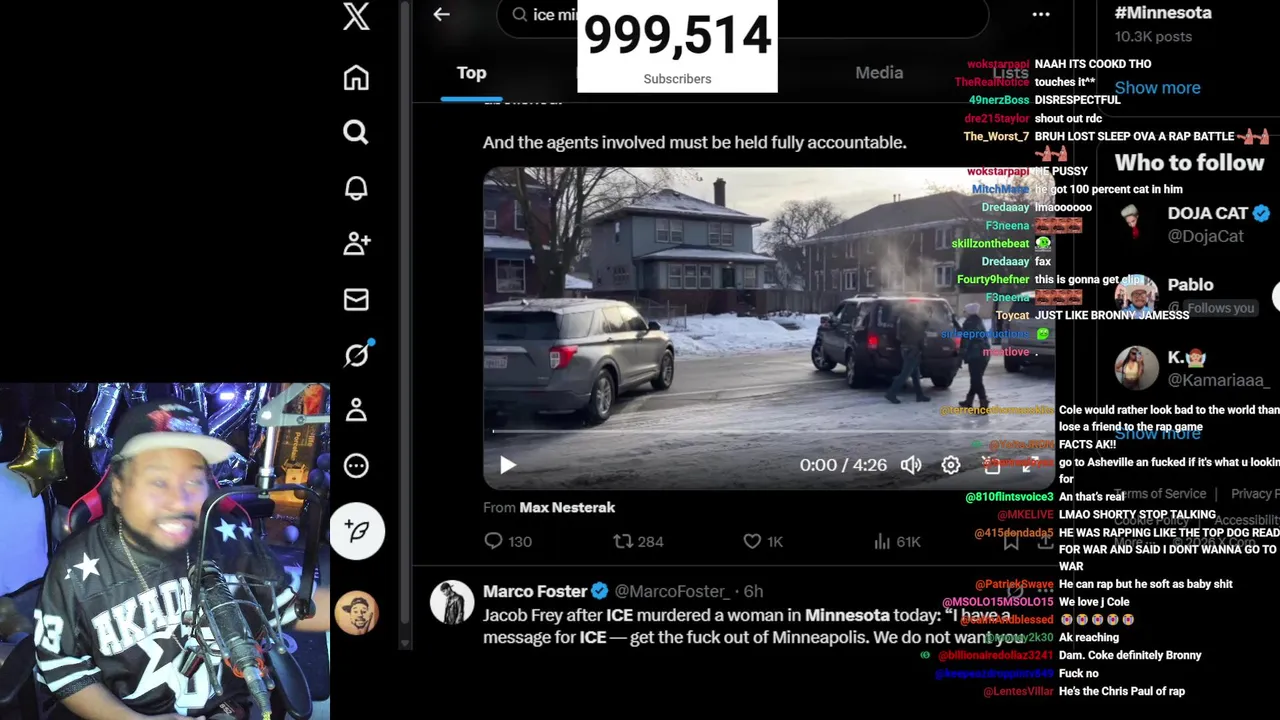Click the compose post feather button
The image size is (1280, 720).
[x=357, y=531]
